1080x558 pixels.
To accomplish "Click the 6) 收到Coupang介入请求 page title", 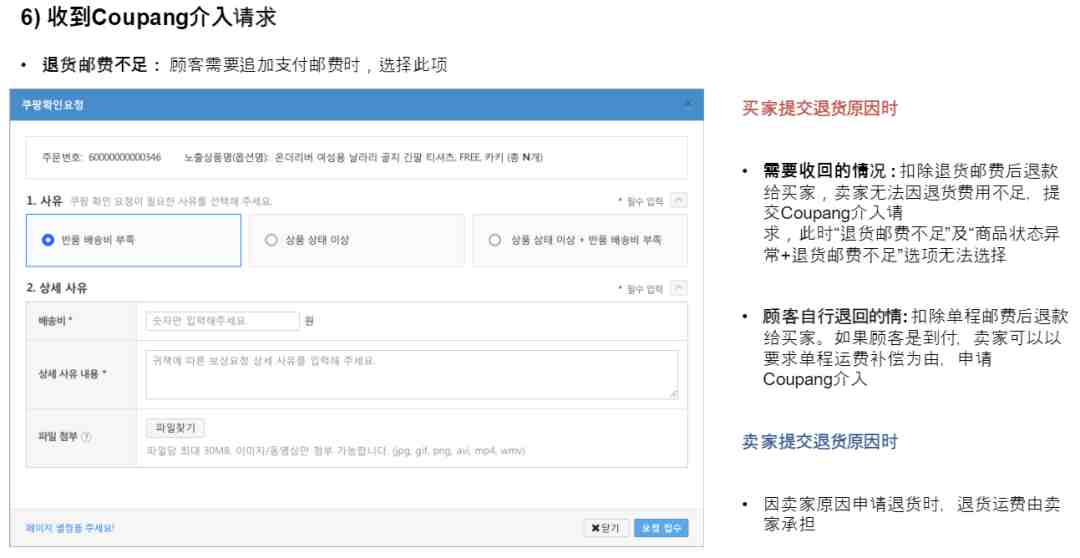I will click(x=148, y=17).
